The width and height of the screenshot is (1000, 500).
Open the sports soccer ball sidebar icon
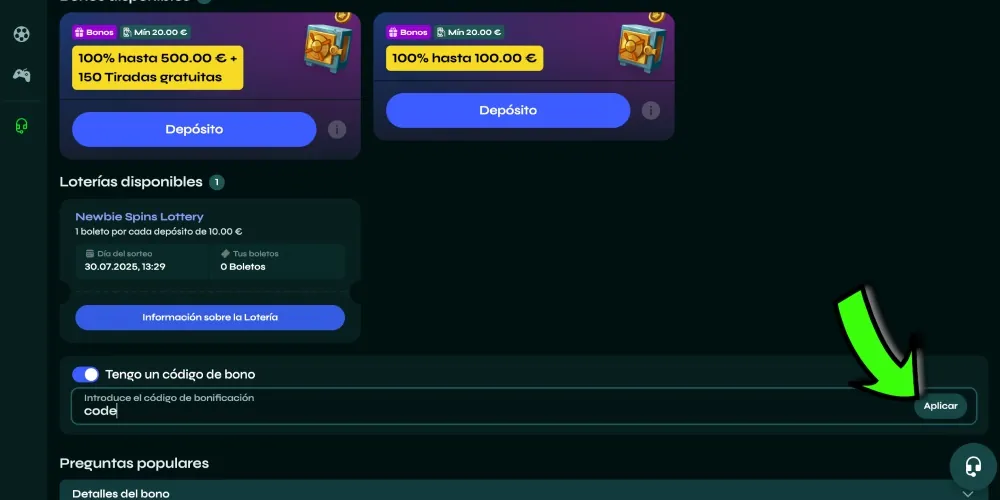click(22, 34)
